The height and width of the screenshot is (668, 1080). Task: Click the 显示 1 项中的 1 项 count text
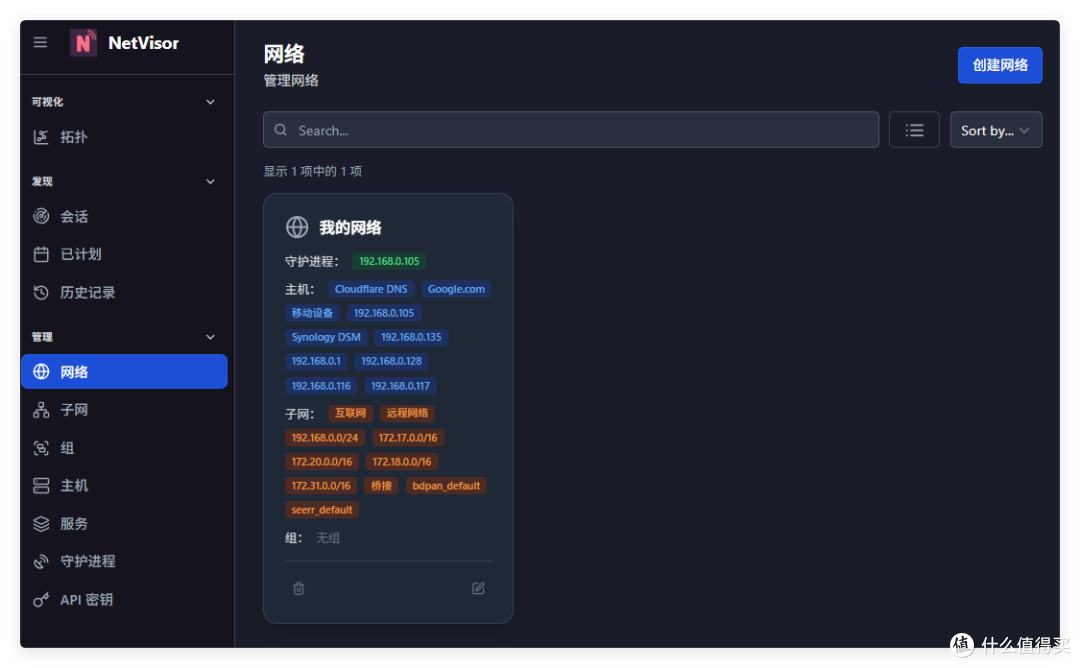click(313, 171)
